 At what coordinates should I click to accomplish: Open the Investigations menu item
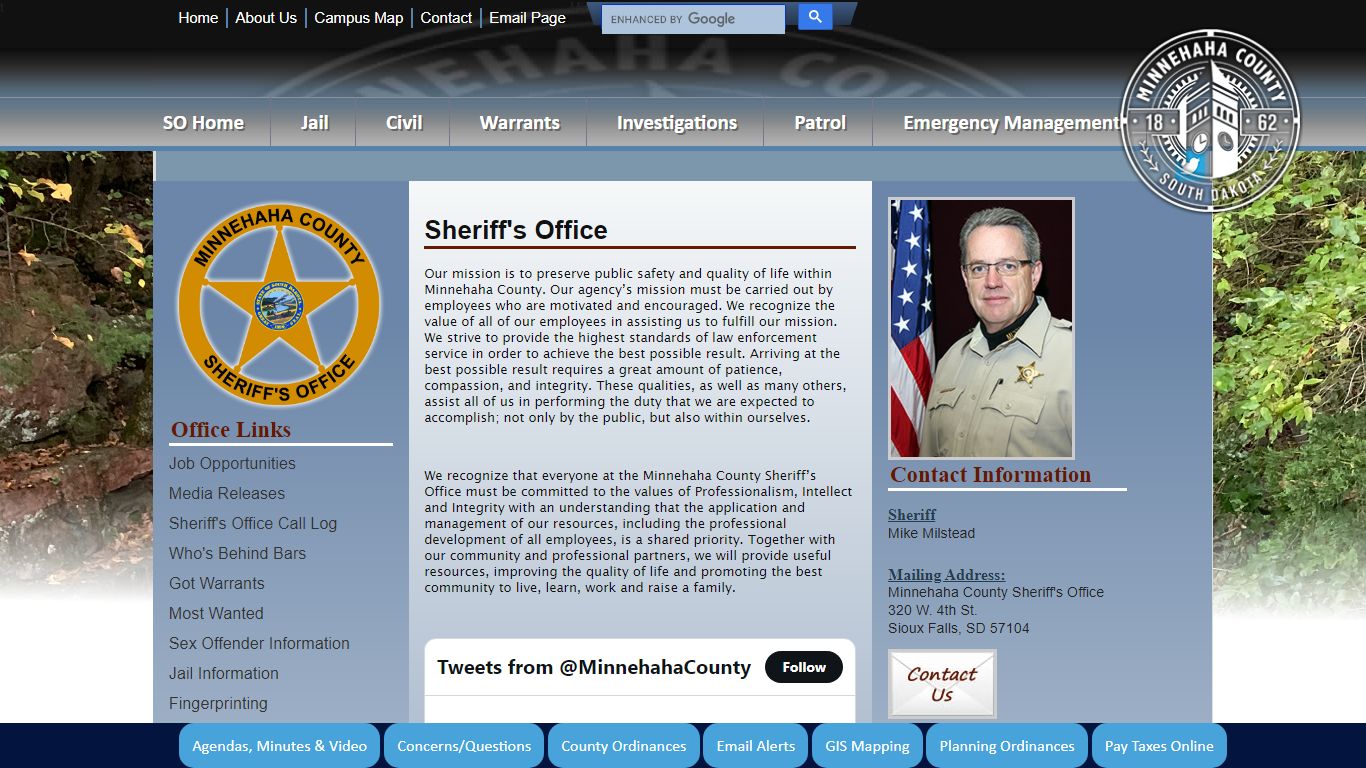[676, 123]
